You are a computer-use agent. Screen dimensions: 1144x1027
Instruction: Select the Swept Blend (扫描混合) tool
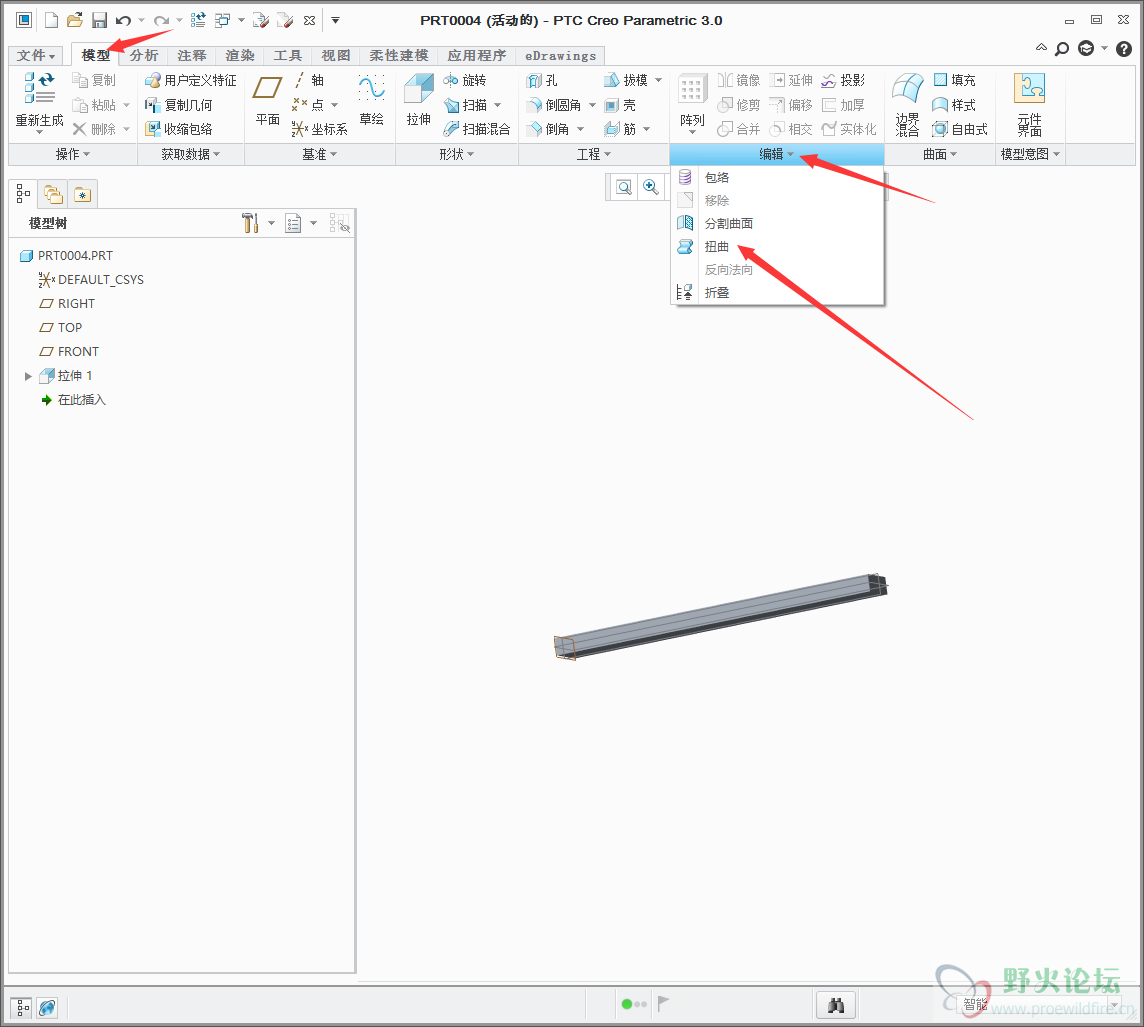(477, 129)
